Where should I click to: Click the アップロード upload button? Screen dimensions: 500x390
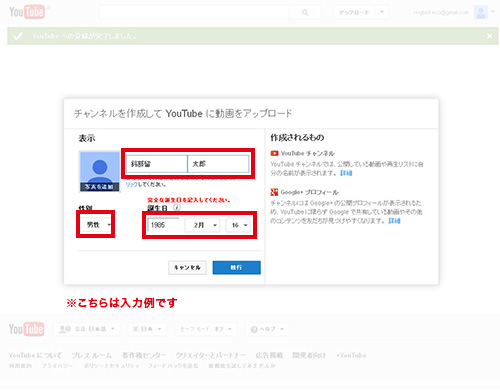click(354, 13)
